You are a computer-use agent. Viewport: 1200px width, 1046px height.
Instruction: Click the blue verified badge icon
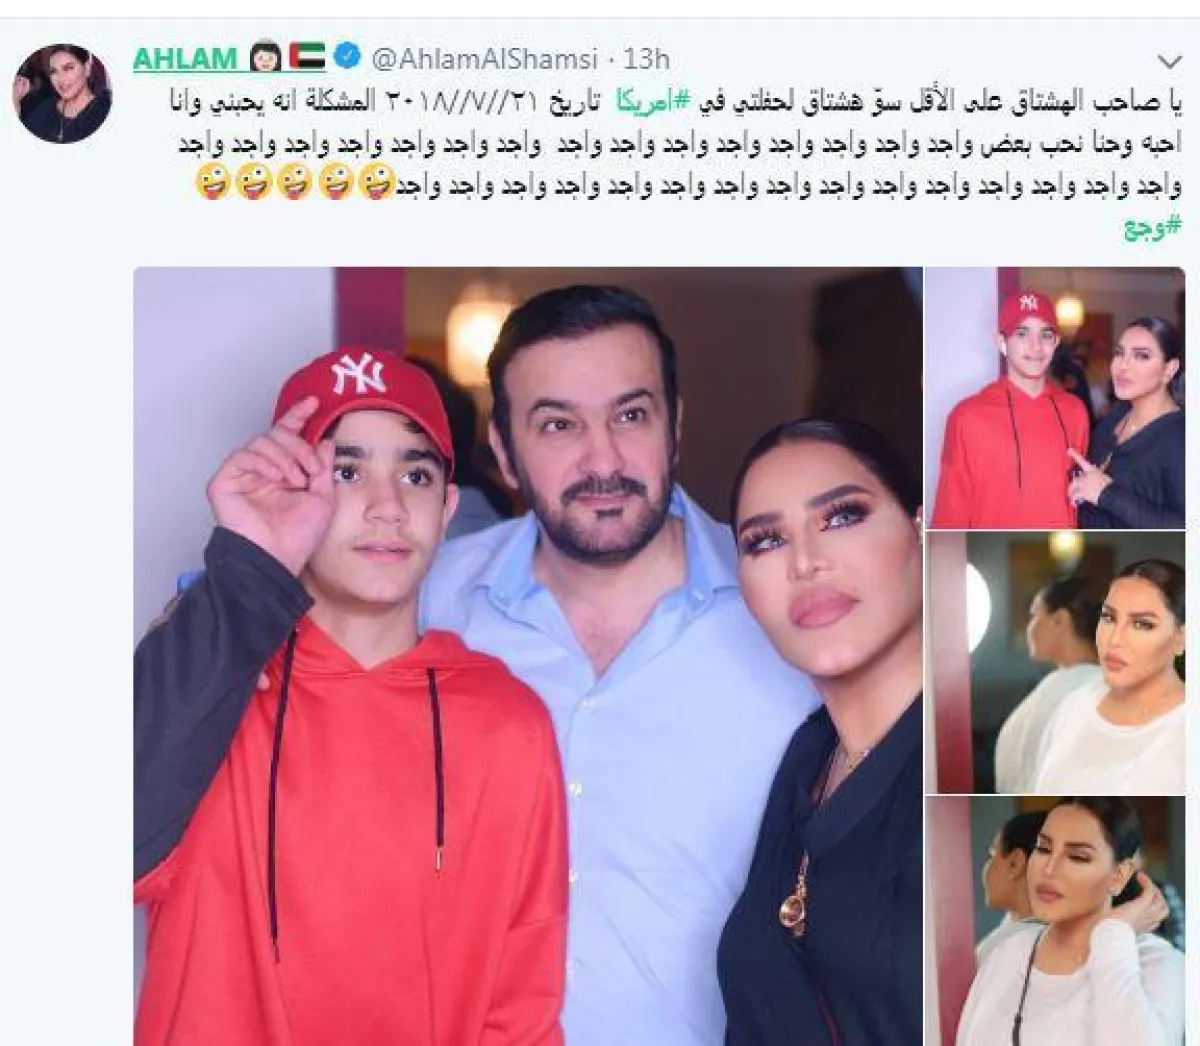[x=348, y=57]
